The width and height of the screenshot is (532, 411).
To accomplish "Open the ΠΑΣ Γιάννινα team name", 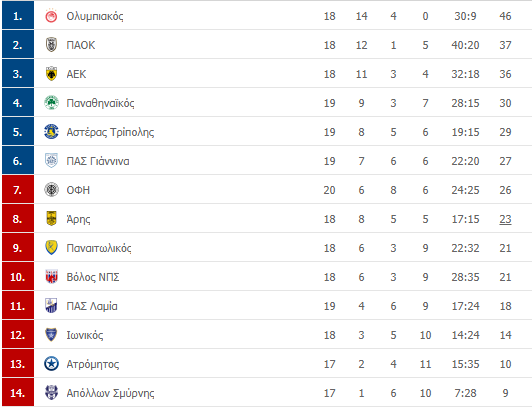I will 98,161.
